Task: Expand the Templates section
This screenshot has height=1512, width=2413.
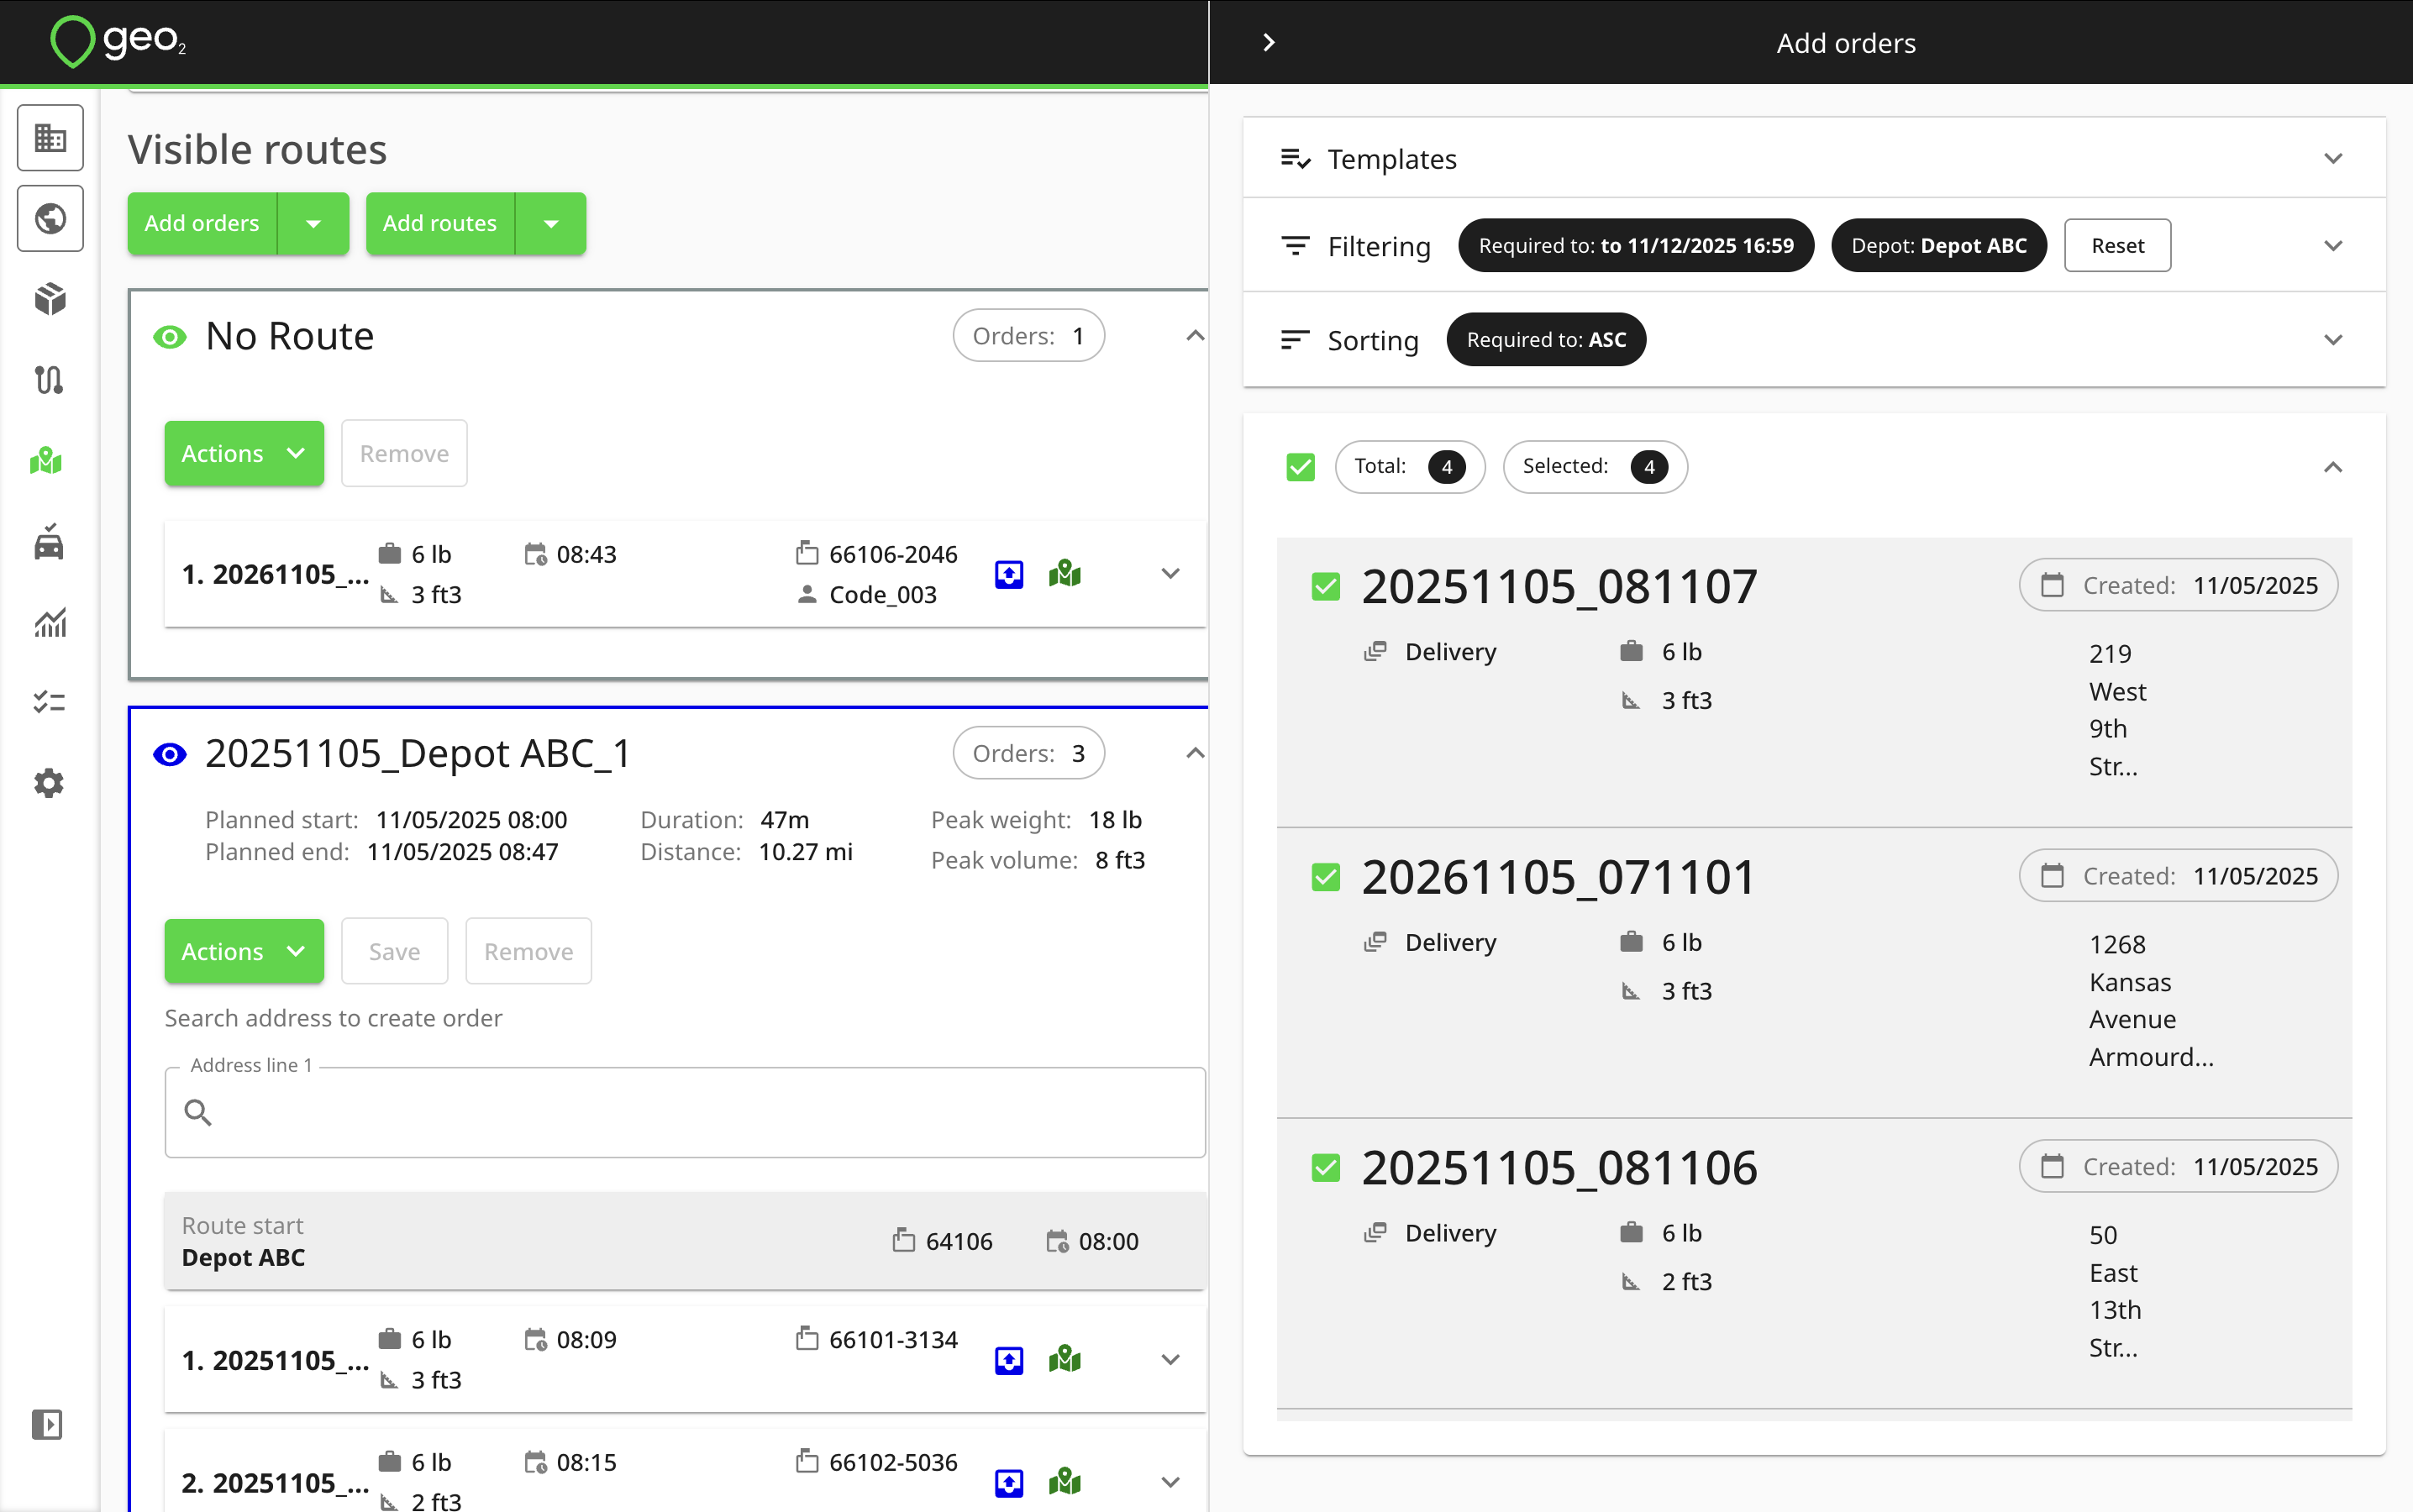Action: 2333,159
